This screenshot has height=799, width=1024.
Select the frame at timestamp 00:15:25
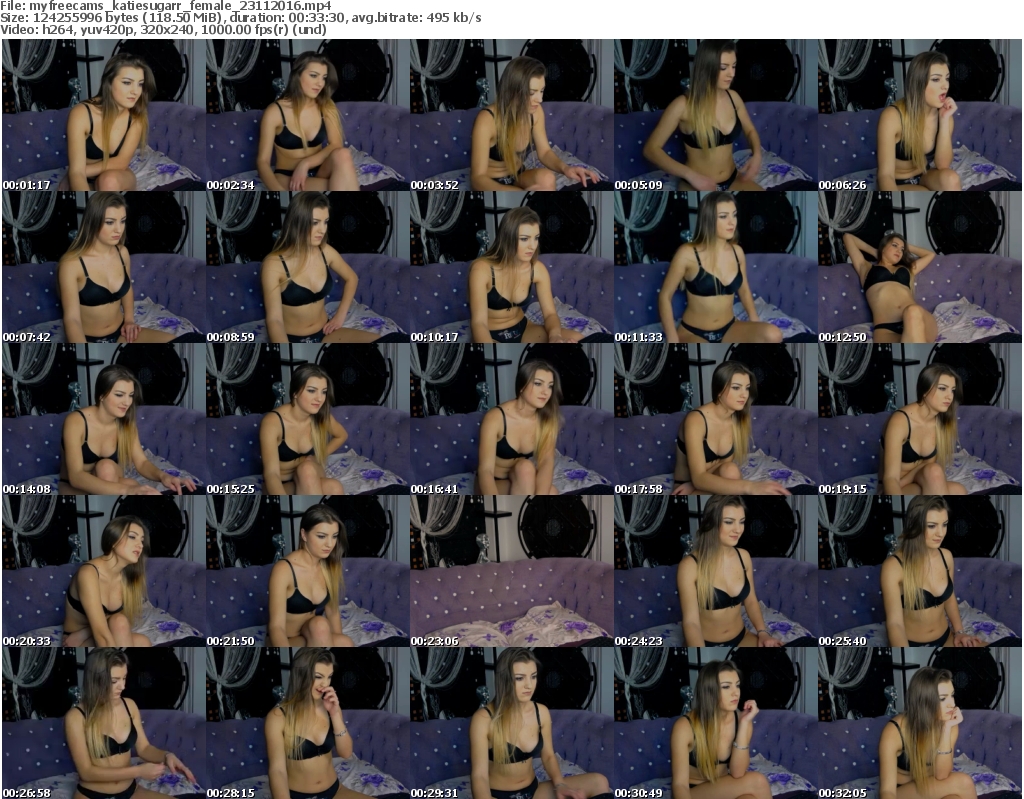click(308, 419)
